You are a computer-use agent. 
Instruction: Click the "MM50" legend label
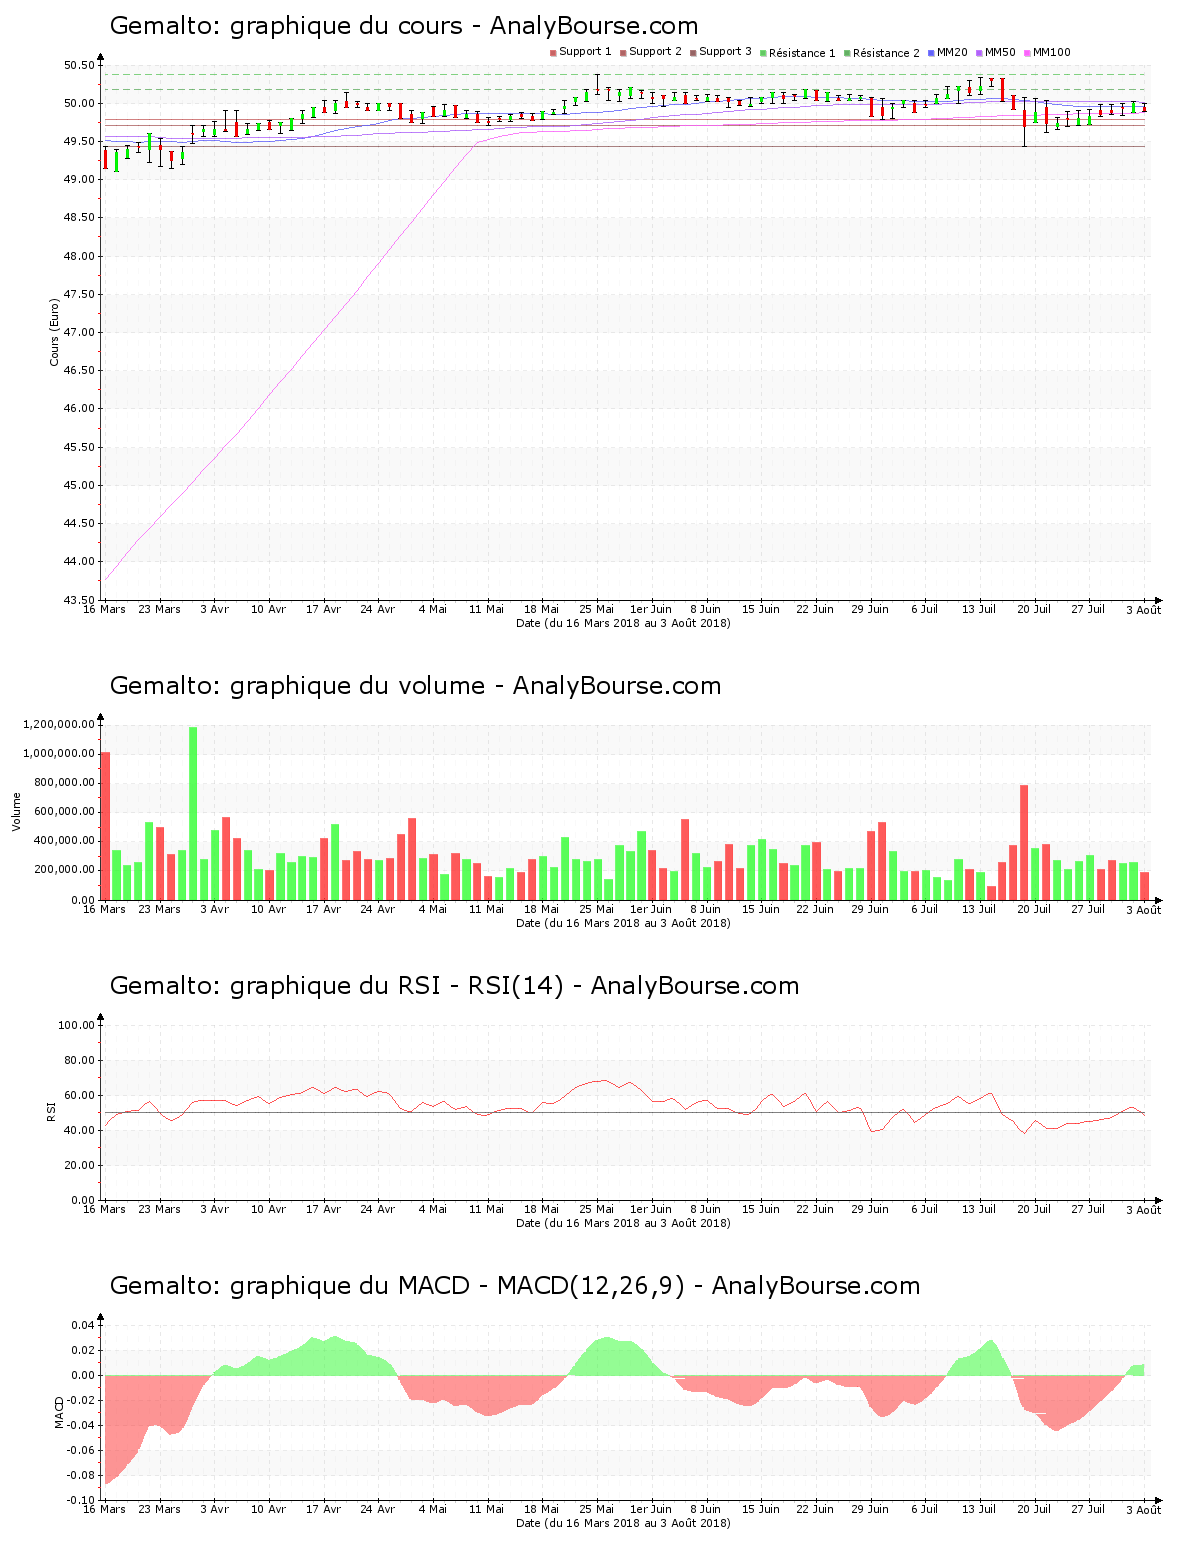point(1000,52)
